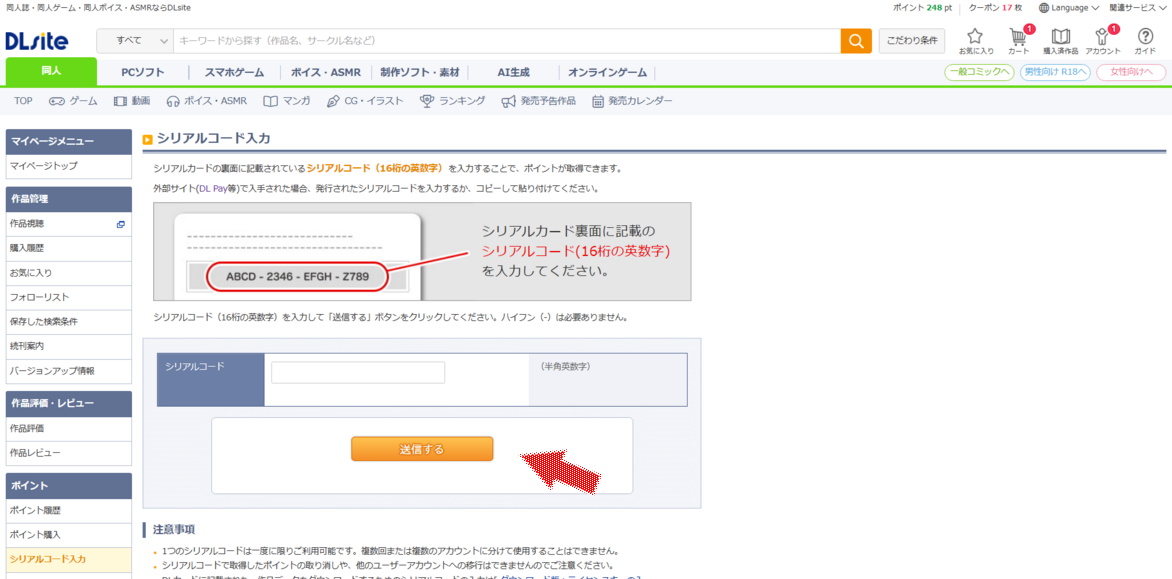Click inside the シリアルコード input field
Image resolution: width=1172 pixels, height=579 pixels.
pyautogui.click(x=358, y=371)
